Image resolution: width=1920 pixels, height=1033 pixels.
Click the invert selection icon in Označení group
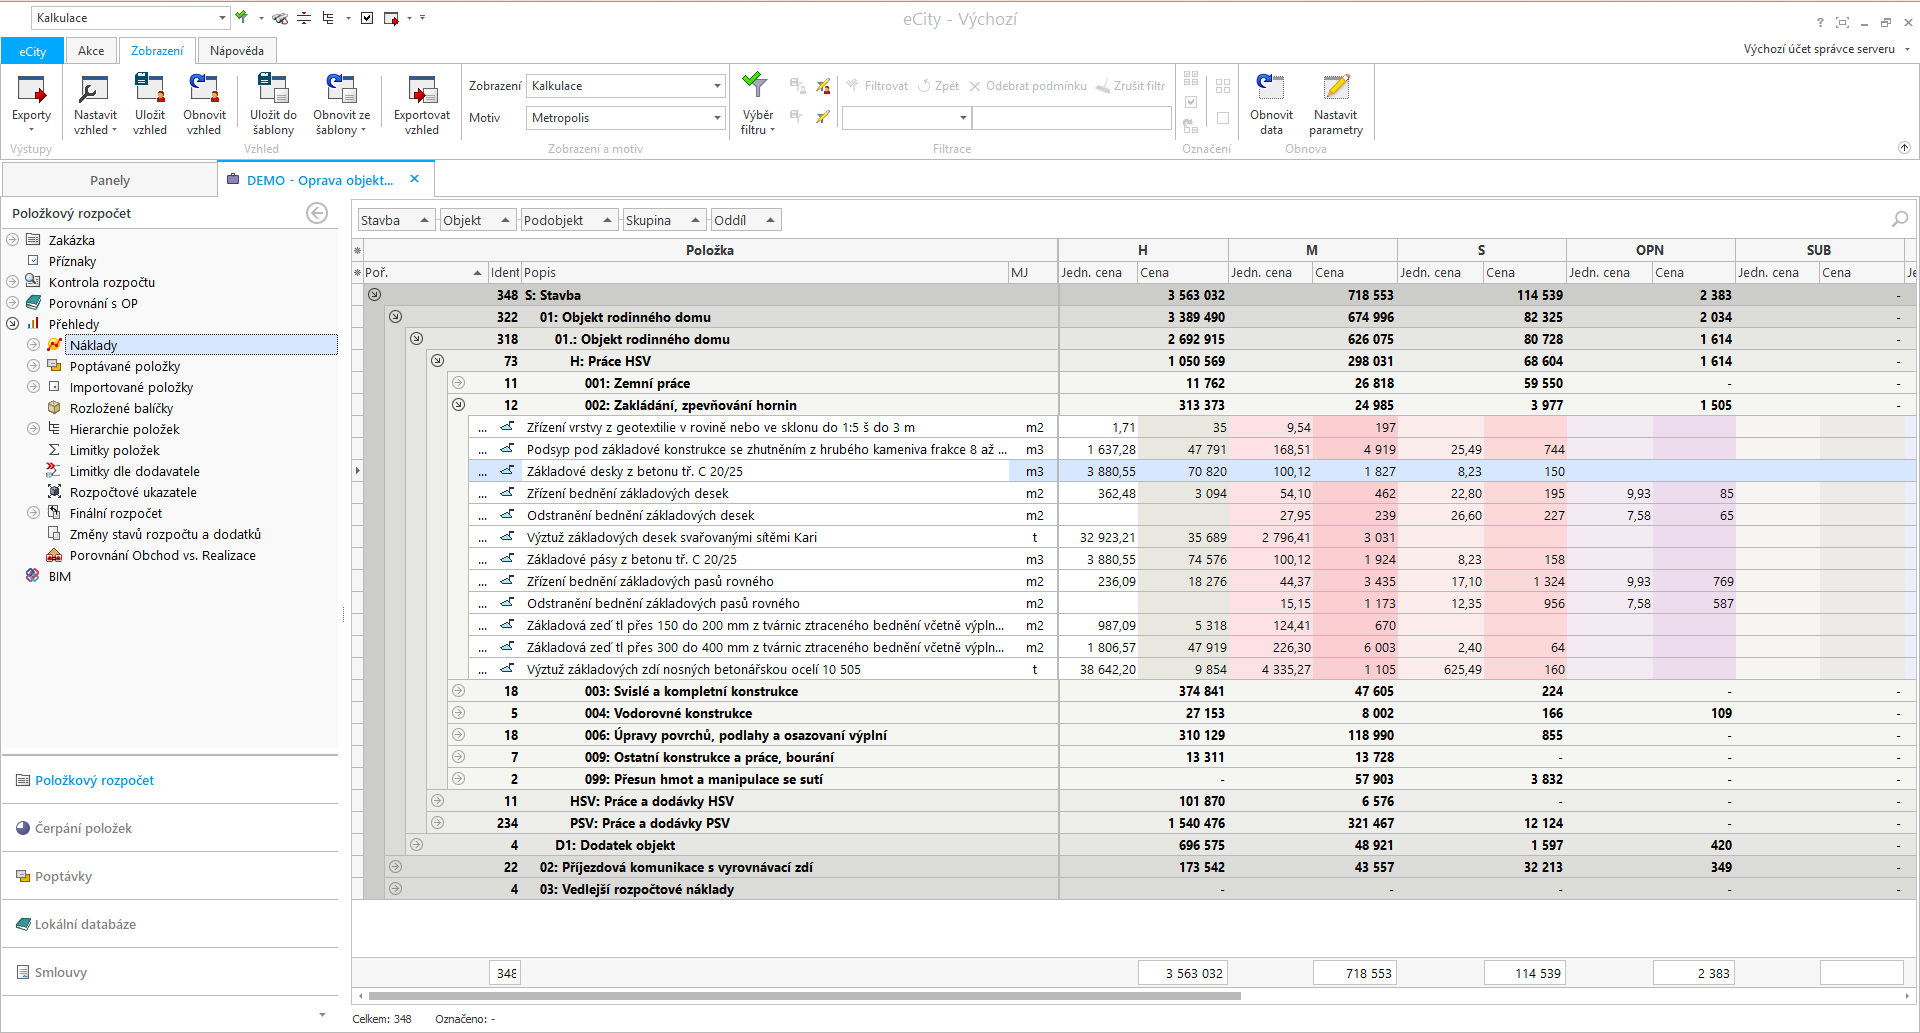point(1191,125)
